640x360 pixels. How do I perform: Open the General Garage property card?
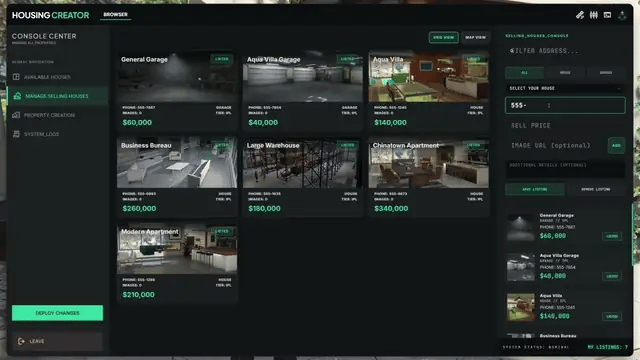click(177, 91)
